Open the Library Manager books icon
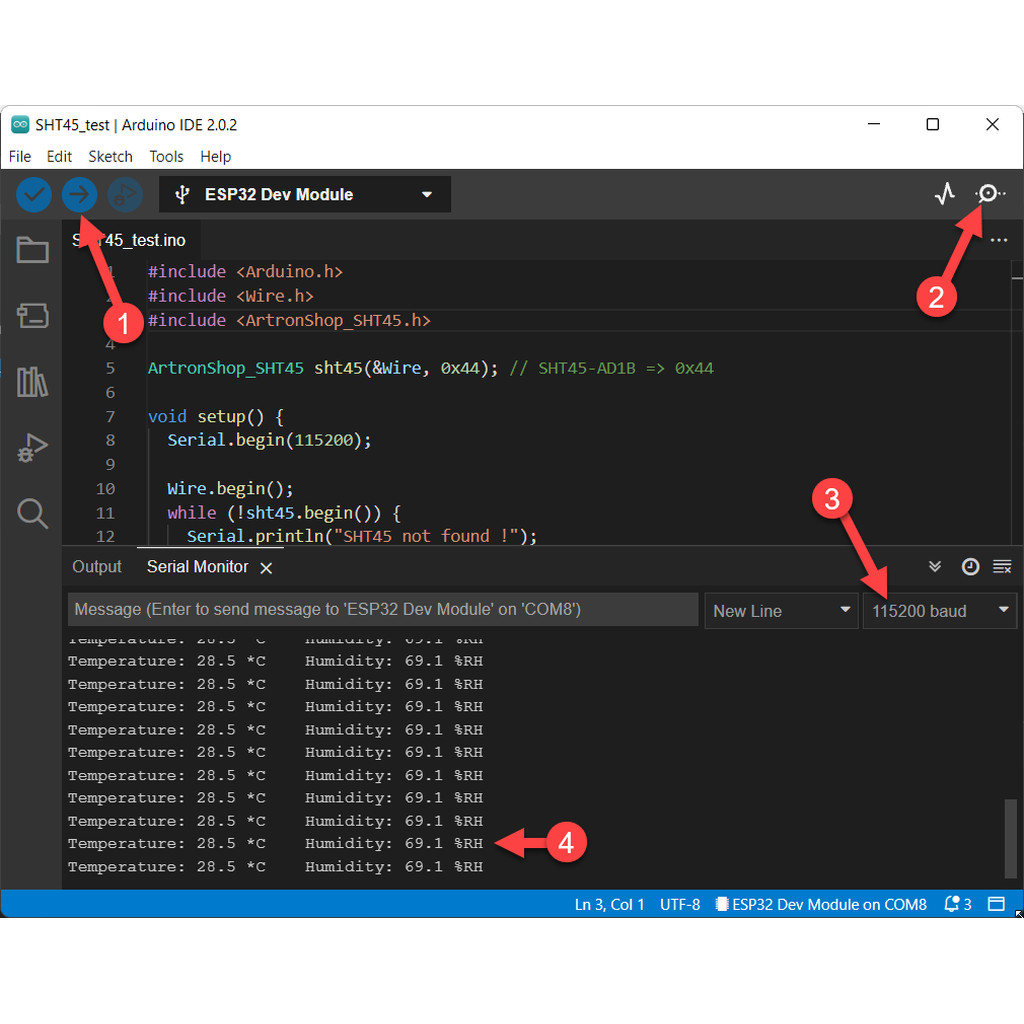The image size is (1024, 1024). (x=33, y=382)
